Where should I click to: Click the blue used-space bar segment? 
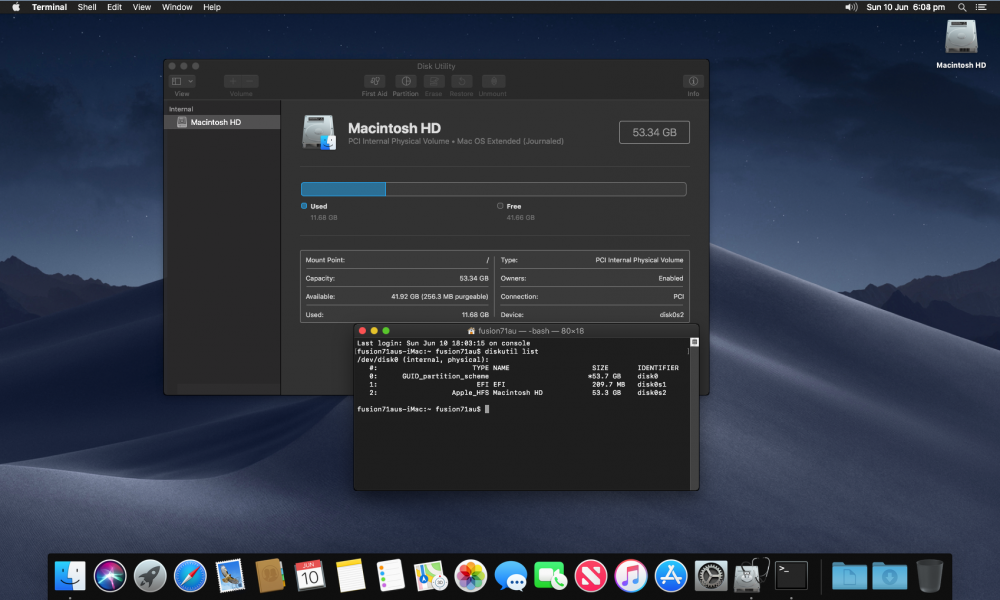click(x=344, y=189)
